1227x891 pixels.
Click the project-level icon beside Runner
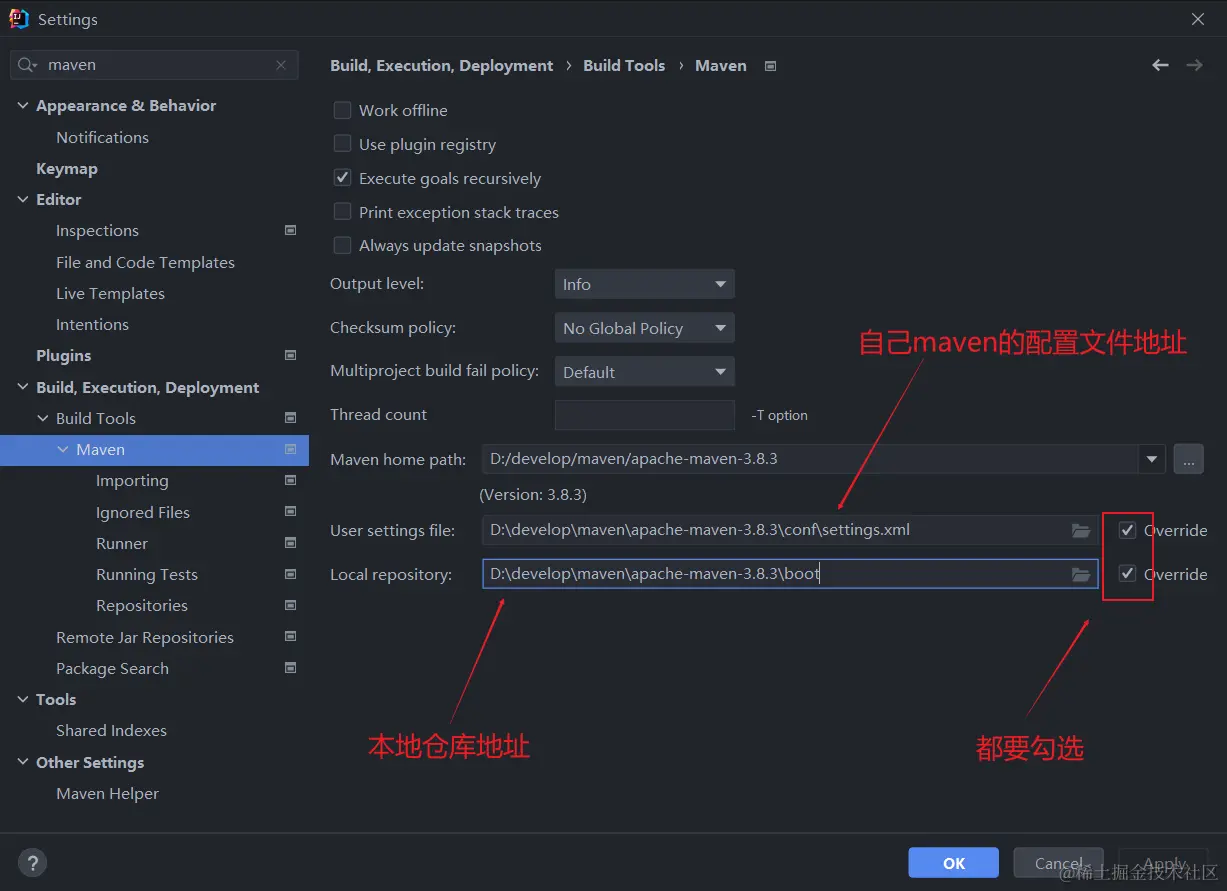pos(291,543)
